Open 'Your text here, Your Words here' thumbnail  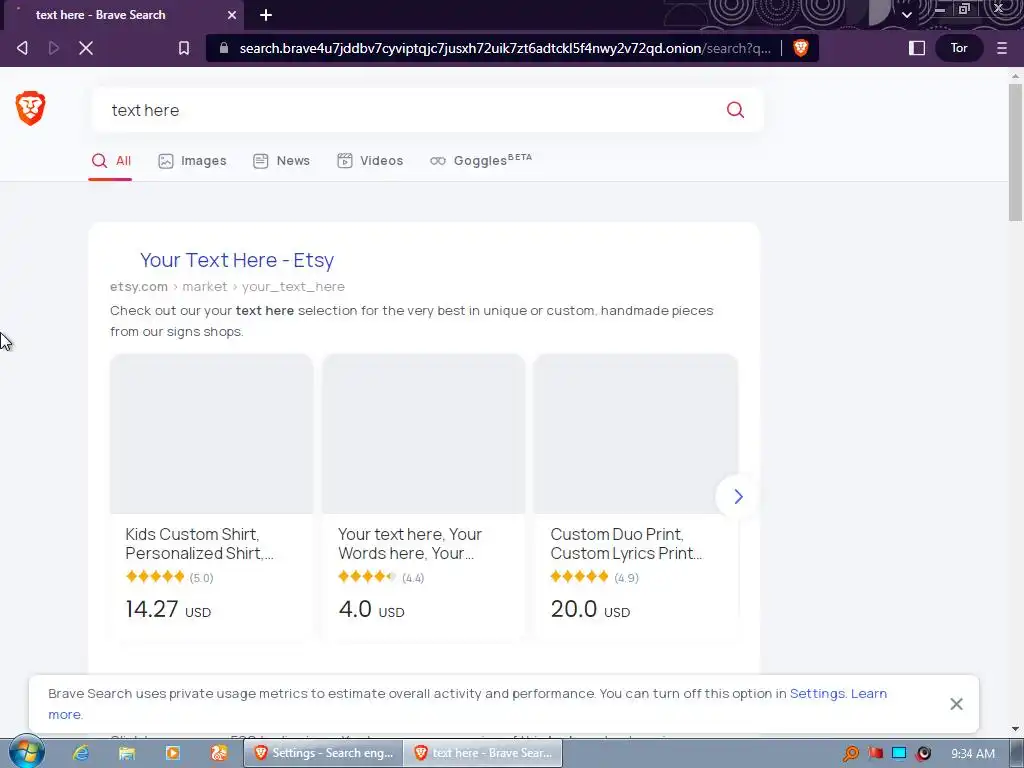(423, 434)
